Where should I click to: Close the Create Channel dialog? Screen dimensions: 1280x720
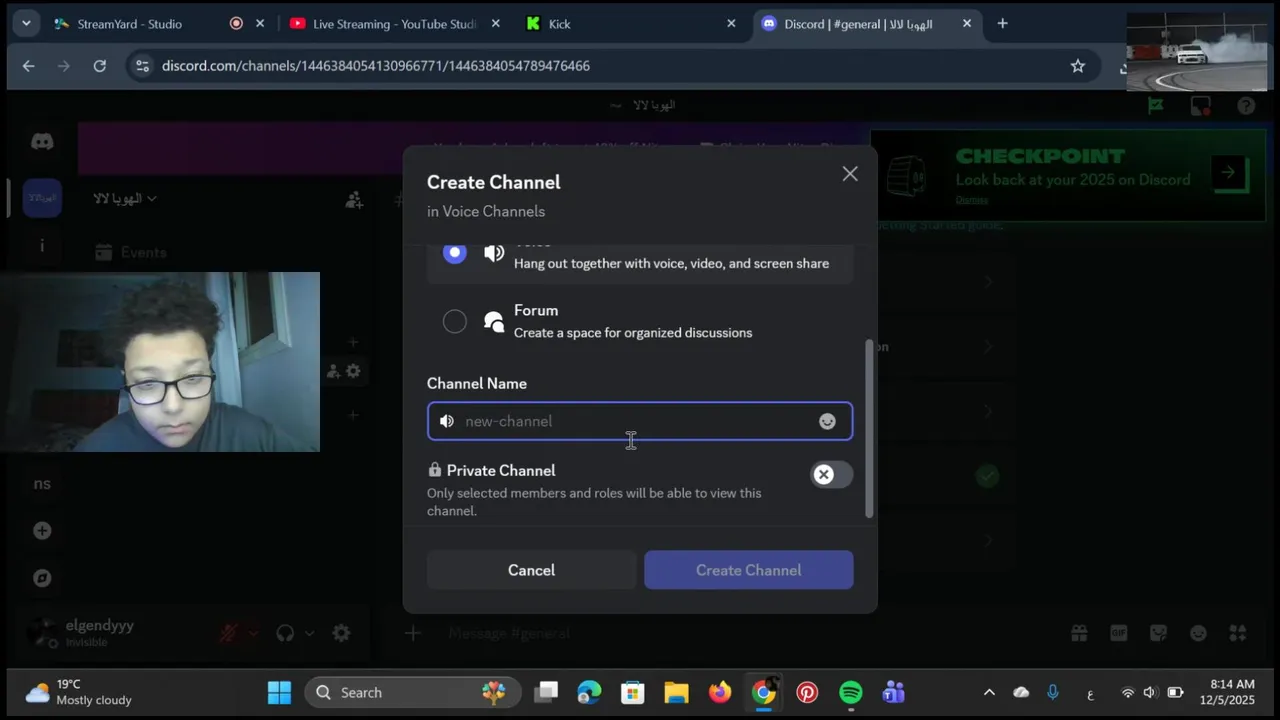click(850, 174)
